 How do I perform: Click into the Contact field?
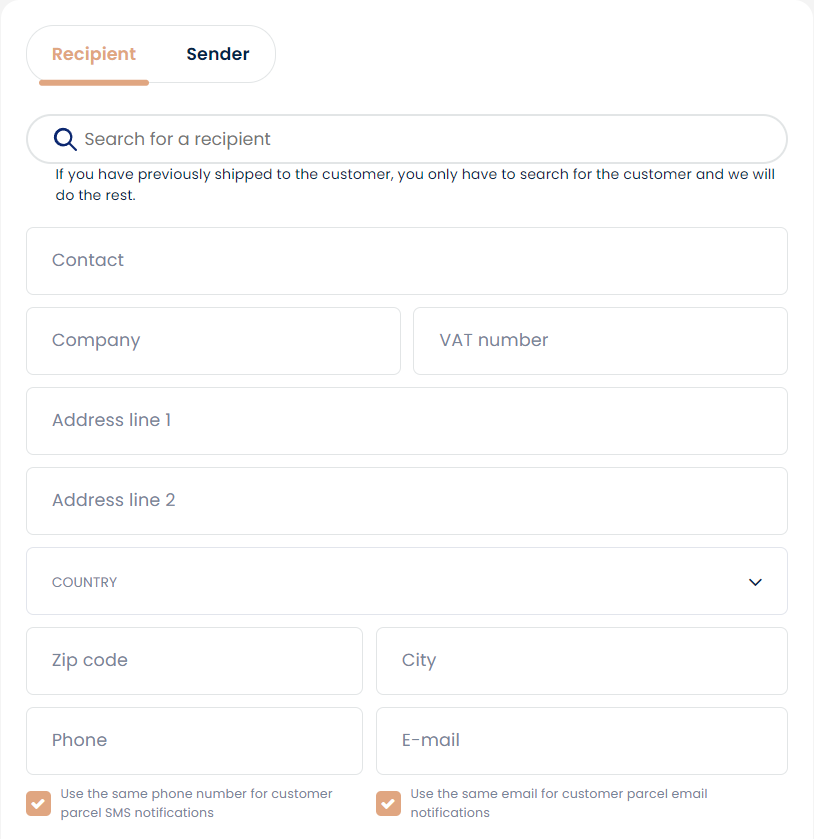407,261
